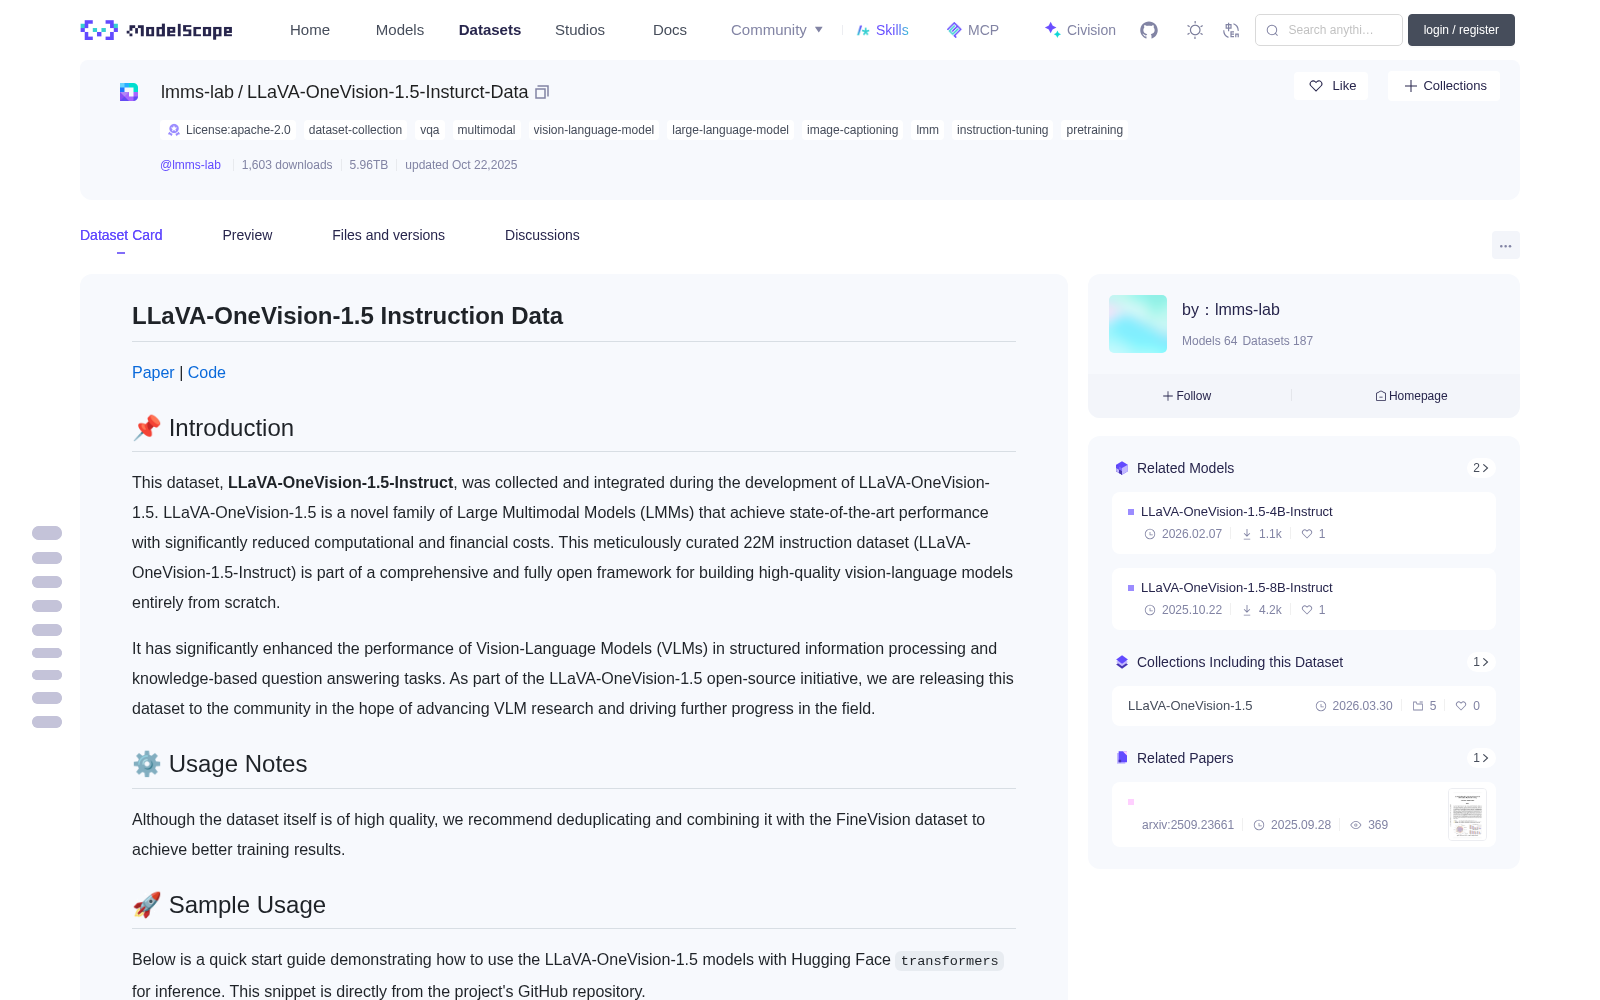Expand Collections Including this Dataset arrow
The image size is (1600, 1000).
pyautogui.click(x=1481, y=662)
